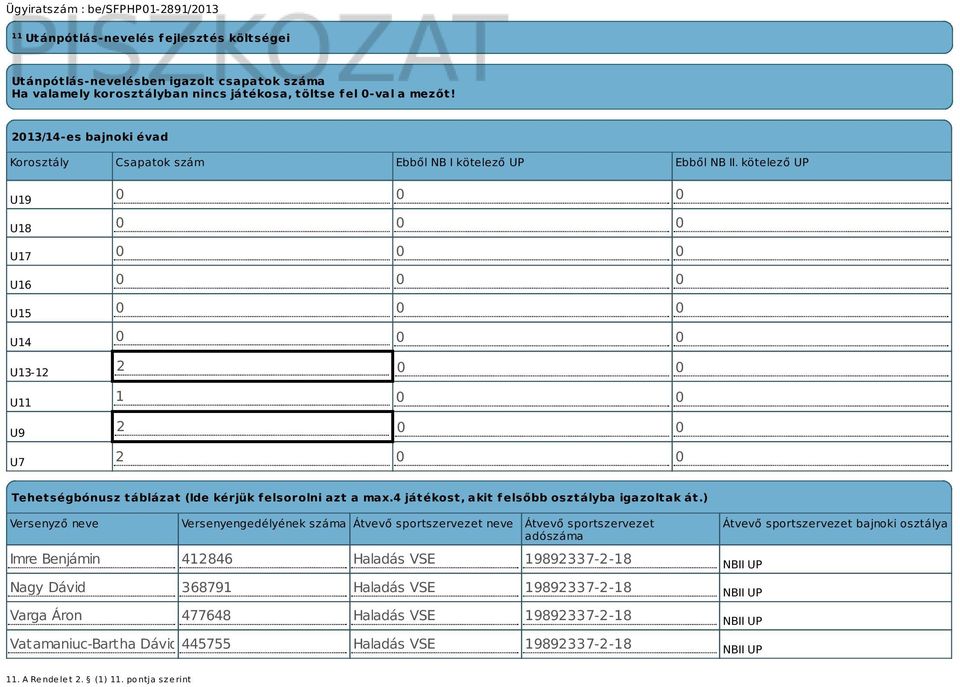Select the U18 Csapatok szám field
The image size is (960, 687).
tap(252, 222)
